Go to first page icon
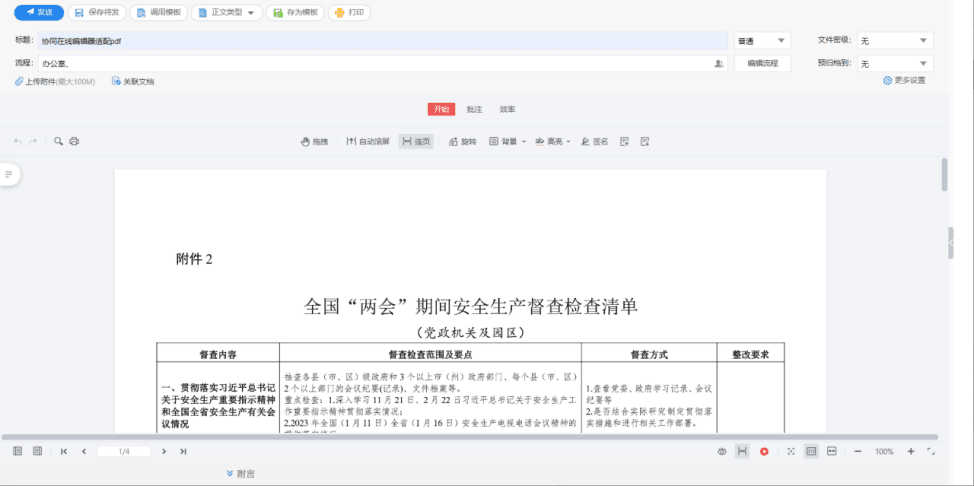This screenshot has width=974, height=486. tap(64, 451)
